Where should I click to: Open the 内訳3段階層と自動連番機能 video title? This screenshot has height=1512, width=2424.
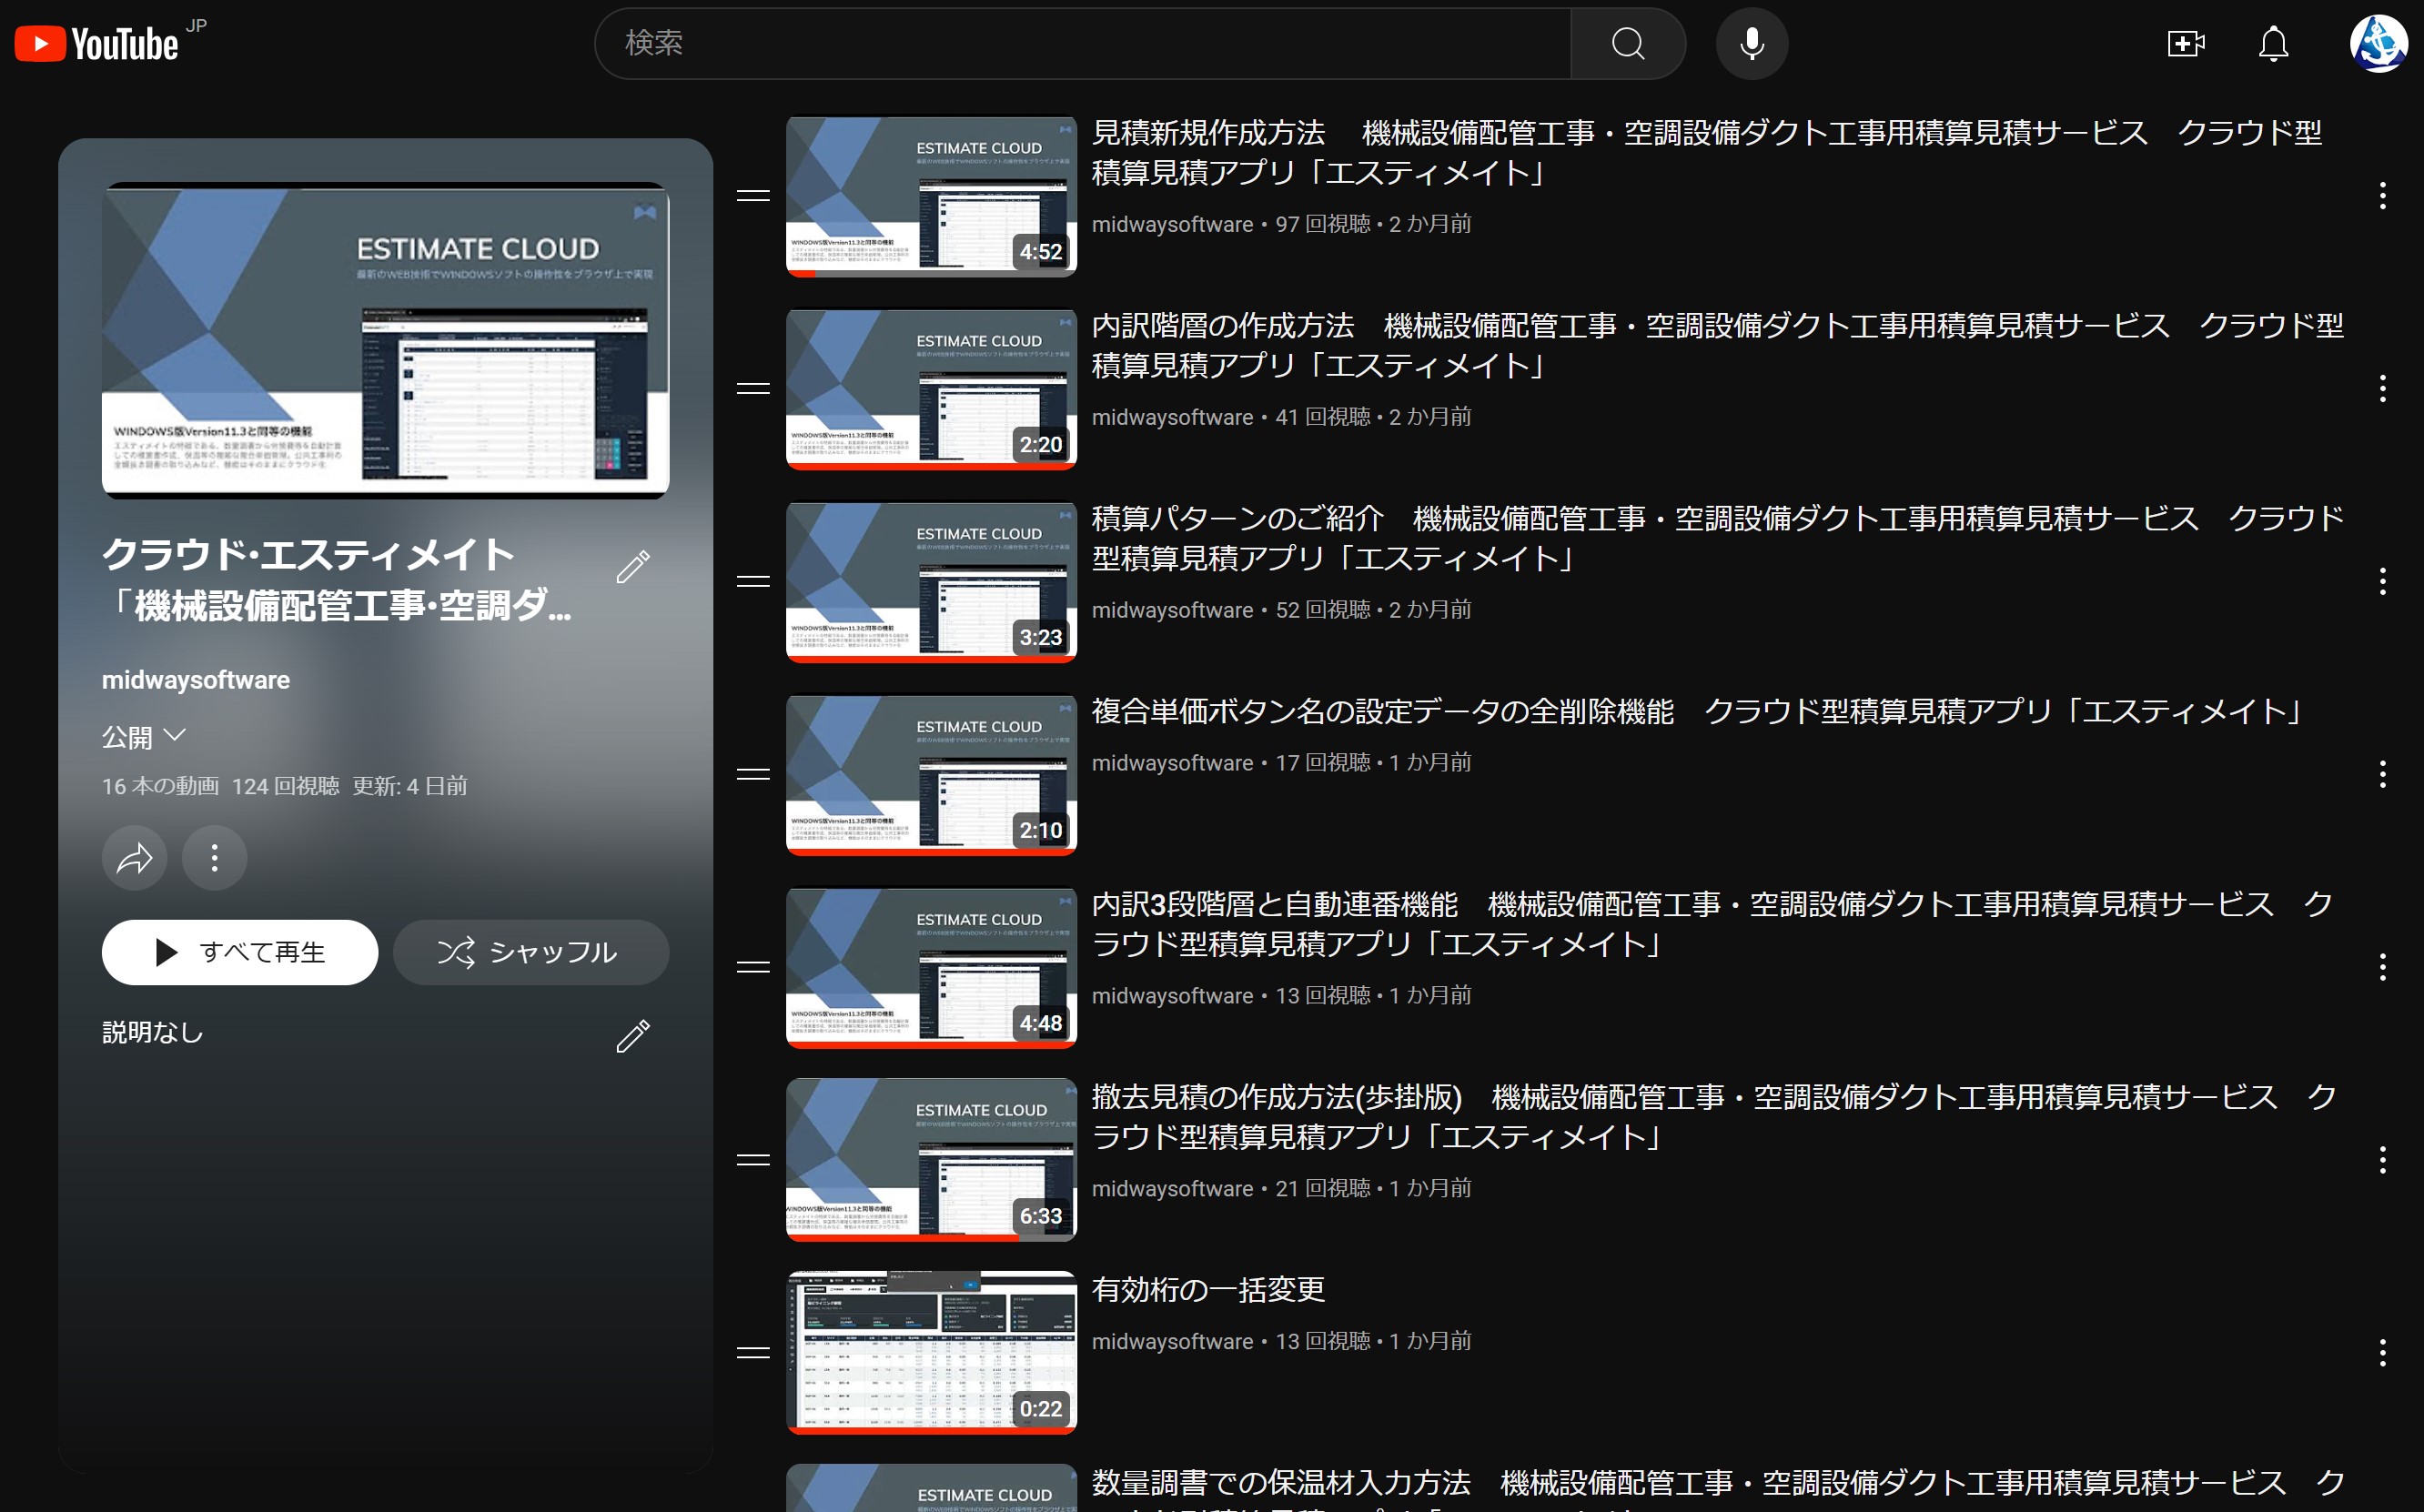1712,925
